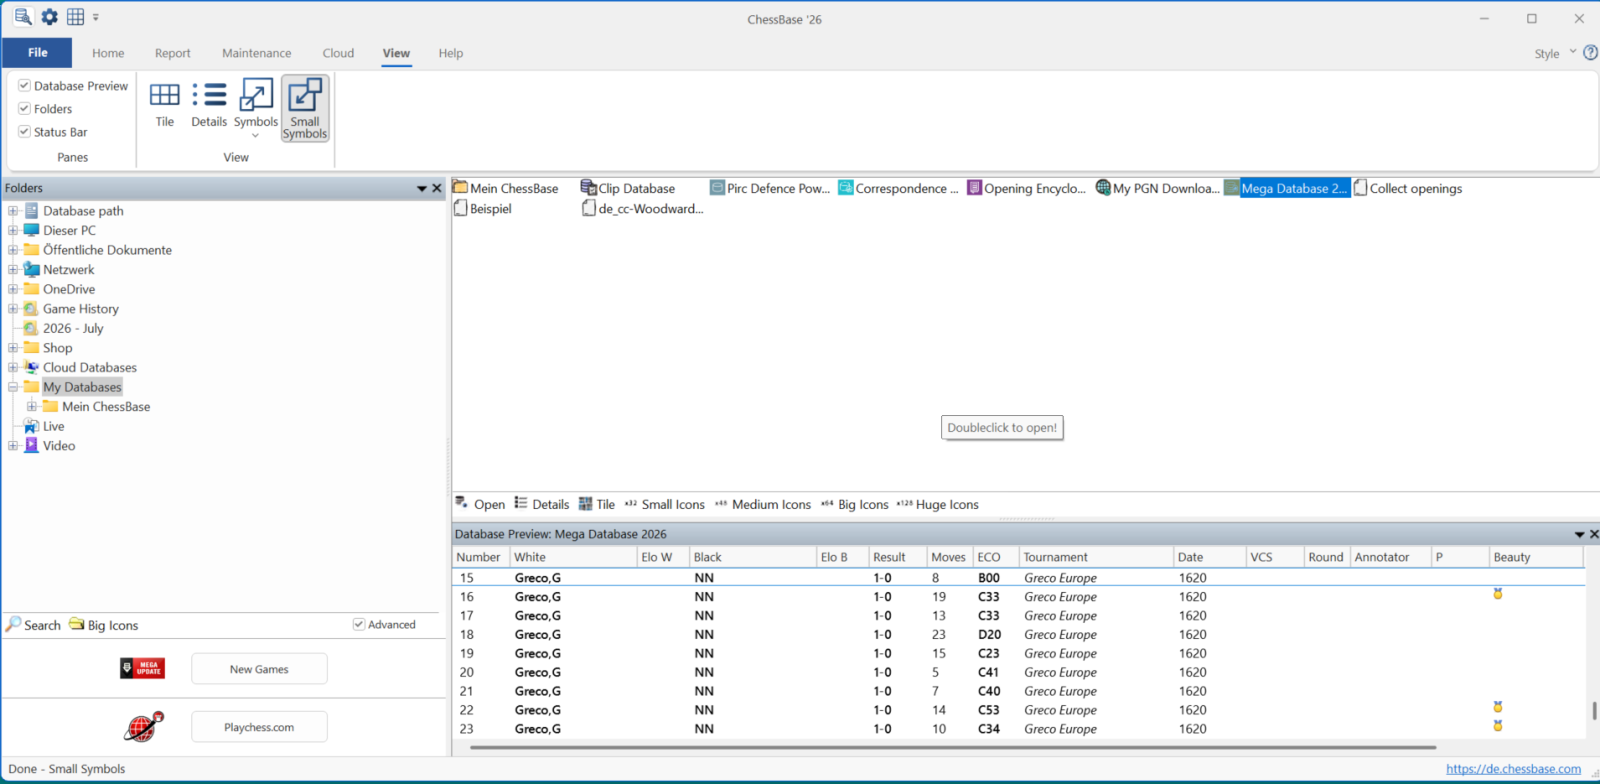
Task: Switch to Details view in the ribbon
Action: click(x=209, y=104)
